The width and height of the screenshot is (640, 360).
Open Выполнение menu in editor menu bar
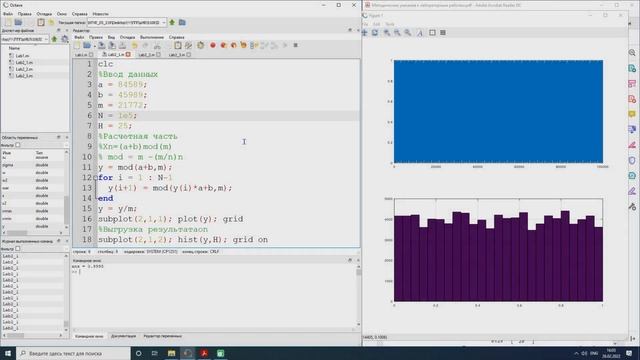[152, 37]
